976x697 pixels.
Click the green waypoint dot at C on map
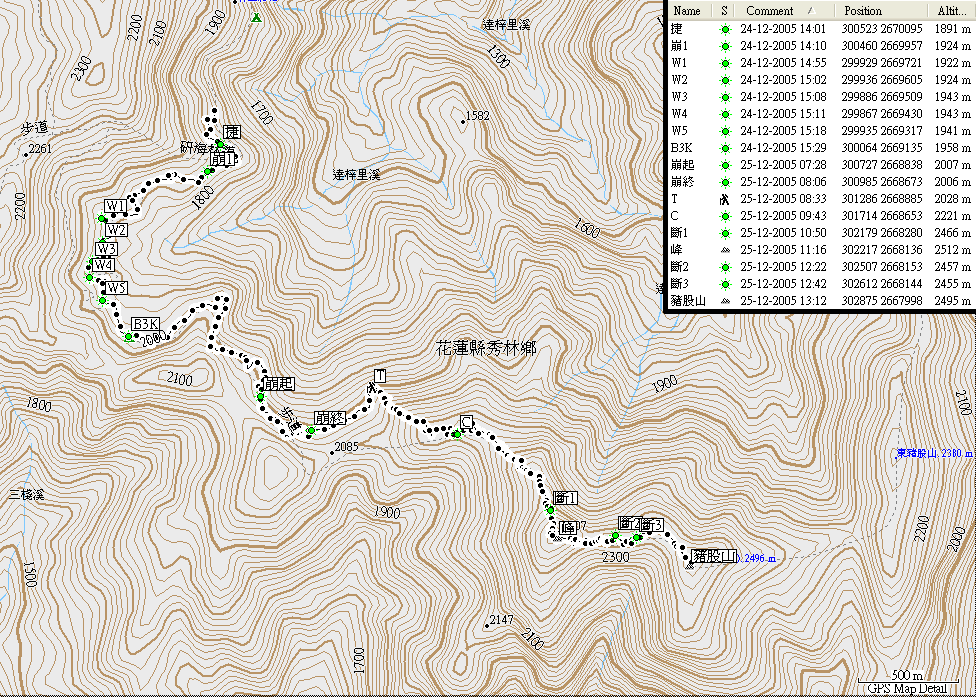tap(456, 433)
